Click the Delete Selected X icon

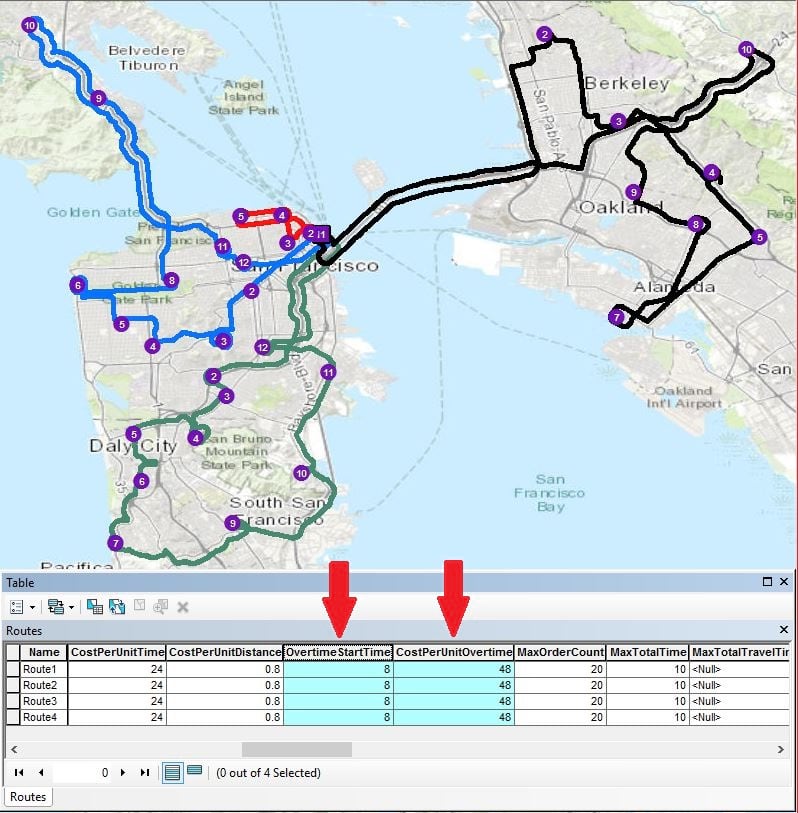point(183,607)
